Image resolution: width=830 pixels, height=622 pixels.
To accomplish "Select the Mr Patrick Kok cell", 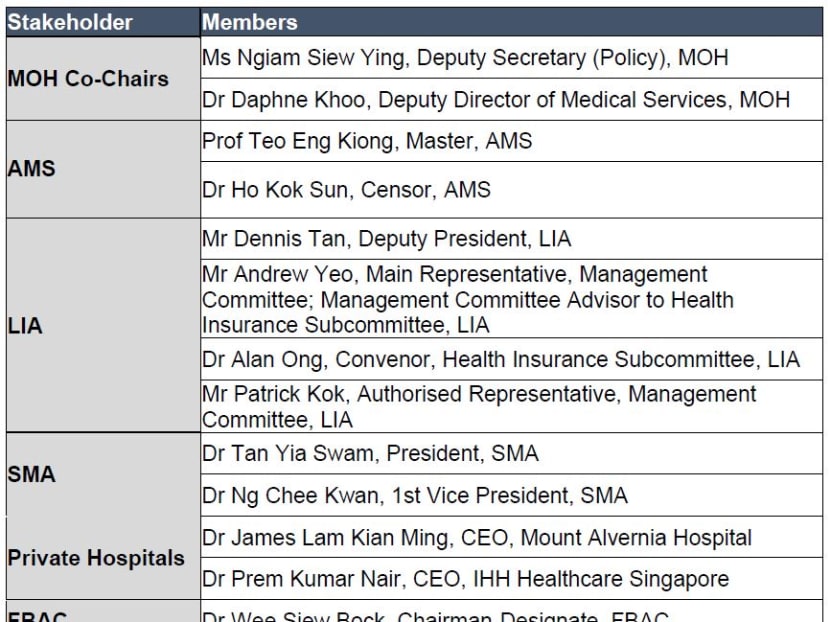I will tap(511, 406).
